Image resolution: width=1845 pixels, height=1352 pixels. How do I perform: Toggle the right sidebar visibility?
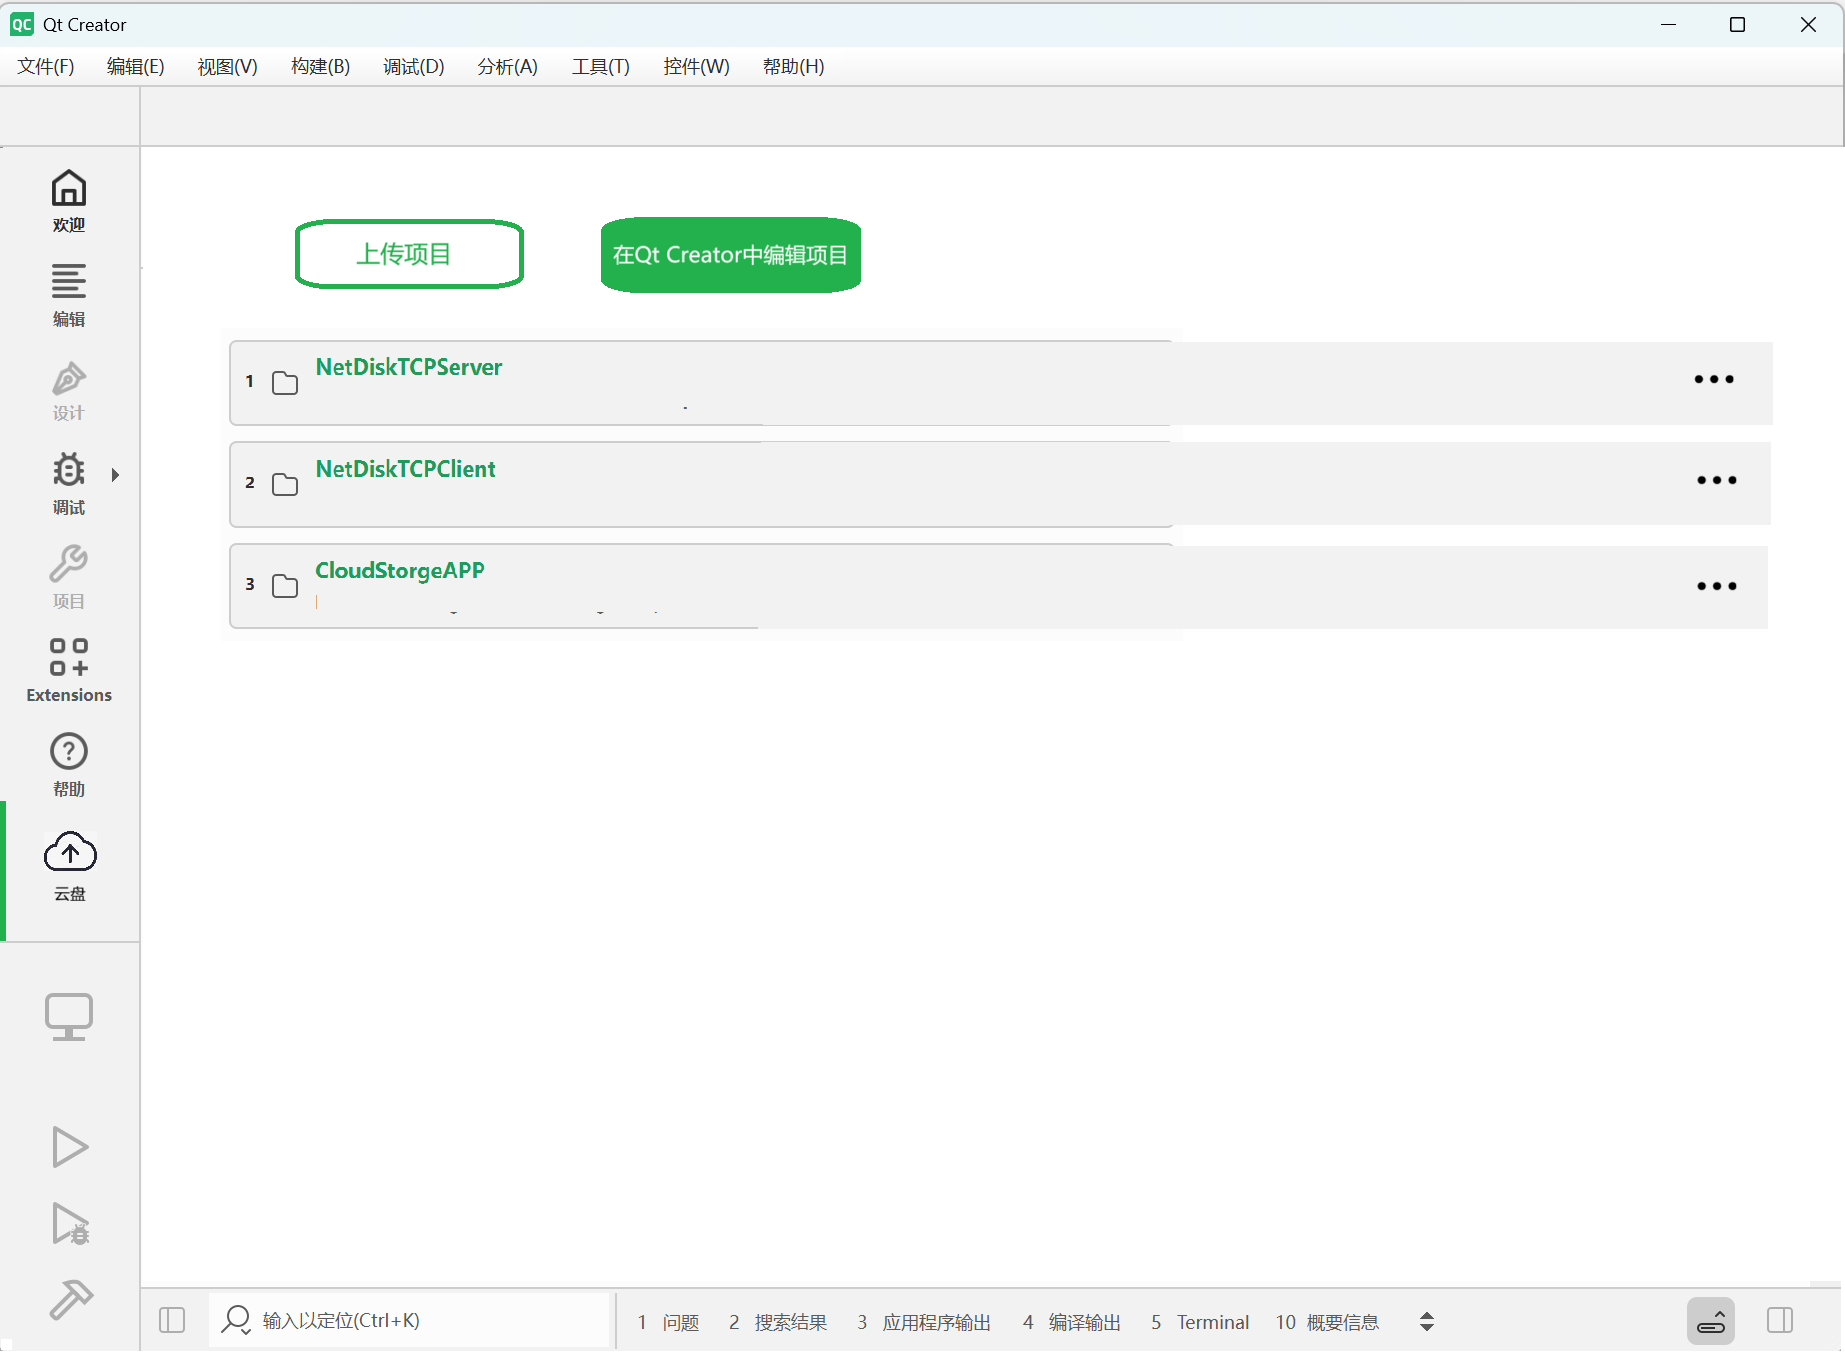[x=1779, y=1320]
